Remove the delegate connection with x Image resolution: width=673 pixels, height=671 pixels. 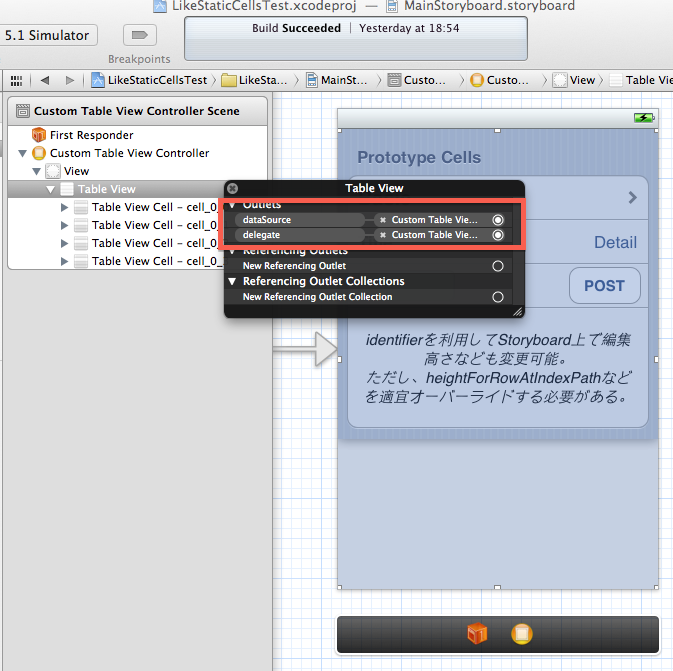[x=383, y=235]
